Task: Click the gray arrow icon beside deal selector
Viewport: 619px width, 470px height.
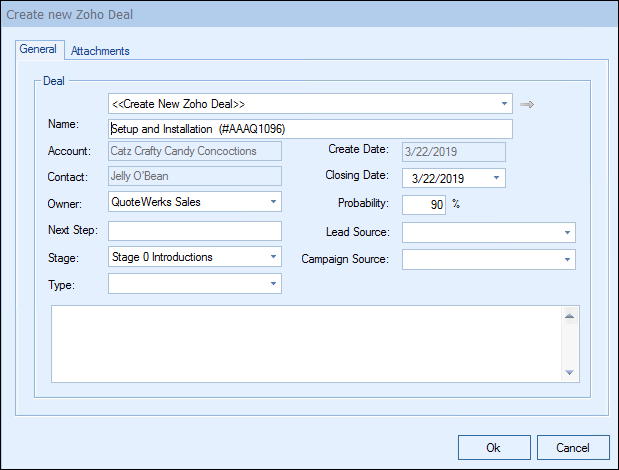Action: pos(527,105)
